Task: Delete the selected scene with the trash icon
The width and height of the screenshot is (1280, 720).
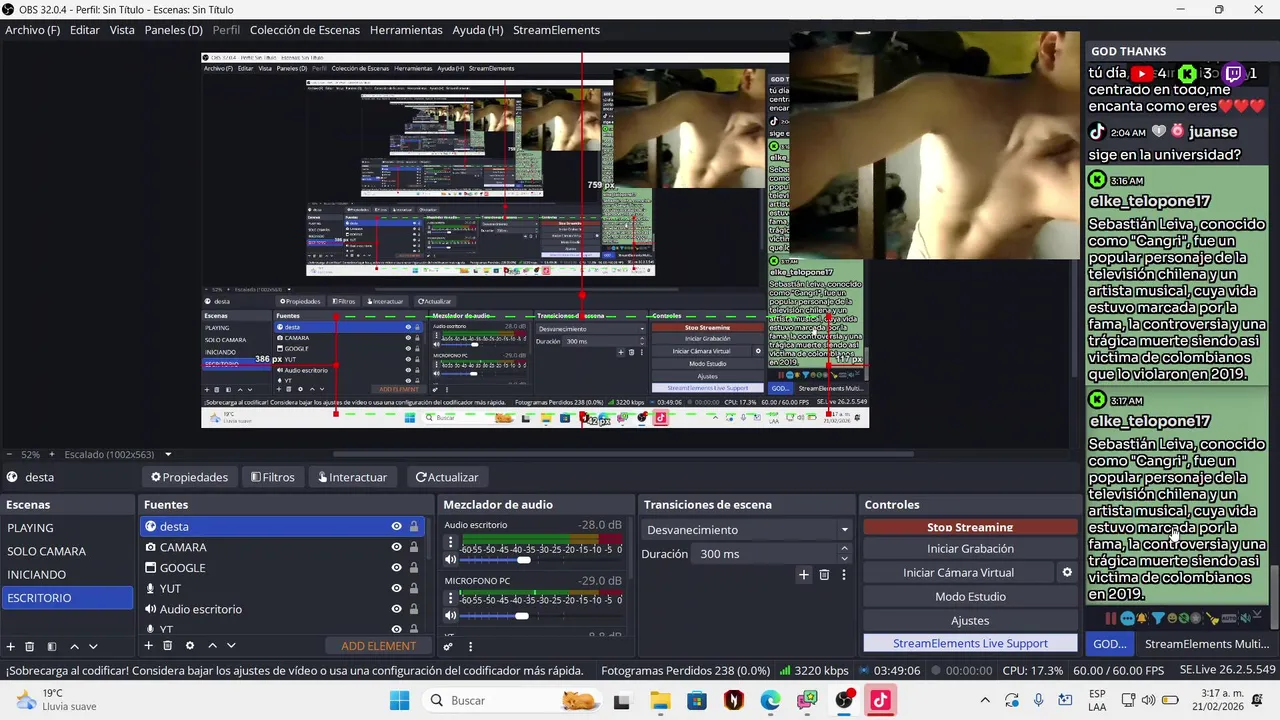Action: (30, 646)
